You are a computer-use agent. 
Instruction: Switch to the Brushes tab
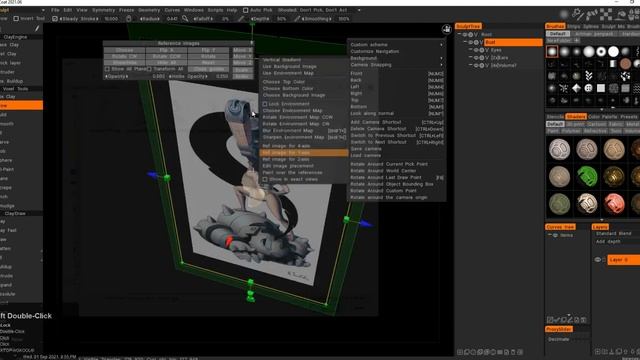click(555, 26)
